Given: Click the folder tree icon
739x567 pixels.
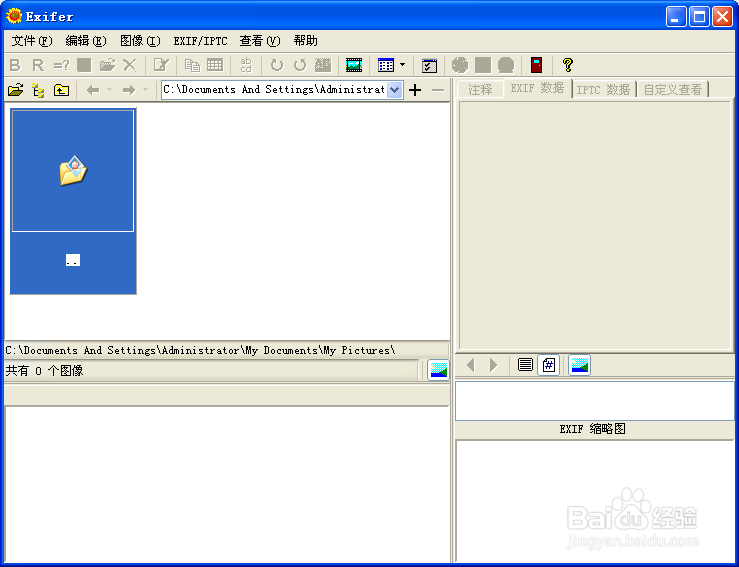Looking at the screenshot, I should click(x=38, y=90).
